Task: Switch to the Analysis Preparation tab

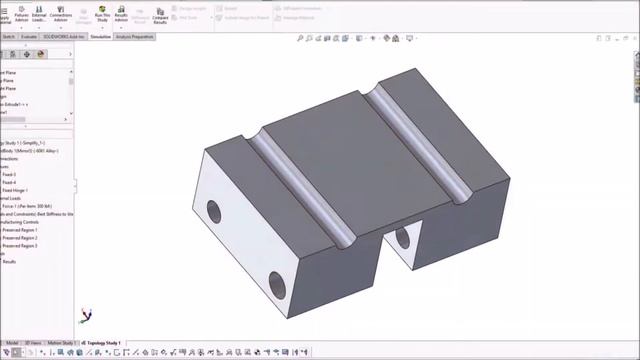Action: pos(134,37)
